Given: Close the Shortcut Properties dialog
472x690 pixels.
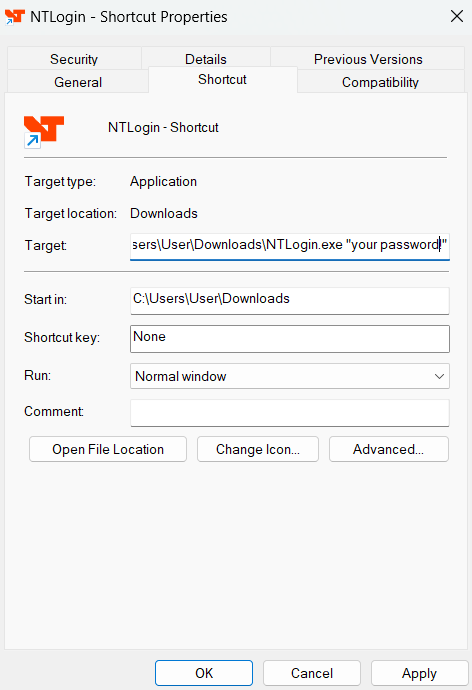Looking at the screenshot, I should click(457, 17).
